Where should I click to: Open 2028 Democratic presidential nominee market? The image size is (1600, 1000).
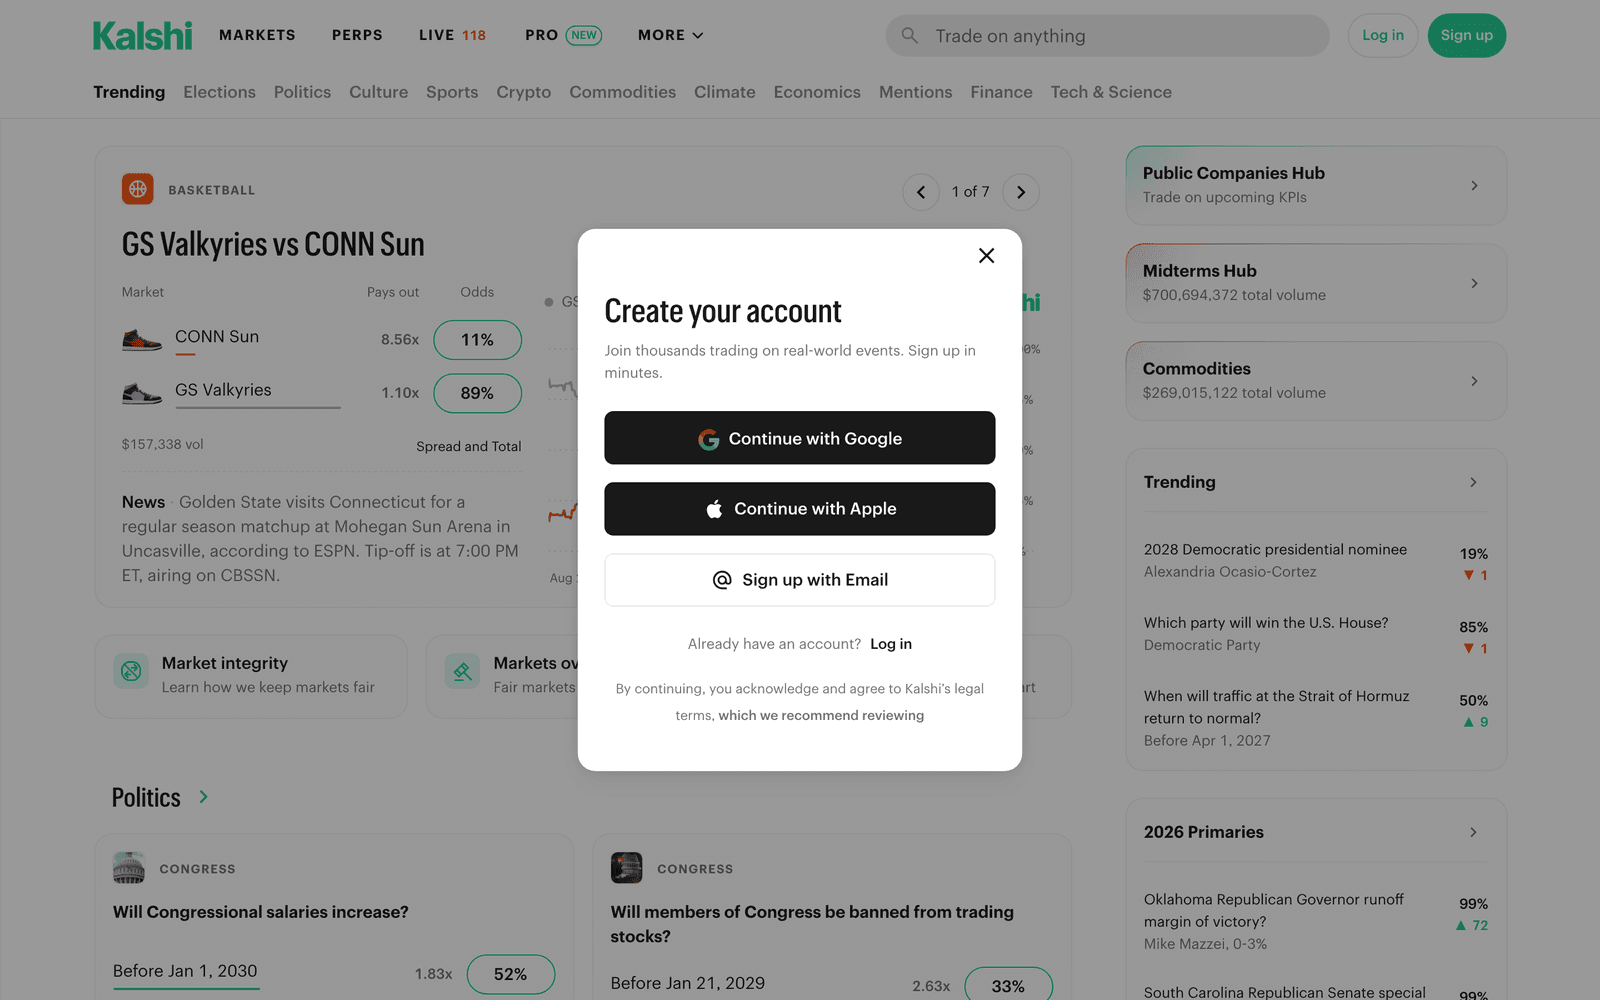pyautogui.click(x=1275, y=549)
